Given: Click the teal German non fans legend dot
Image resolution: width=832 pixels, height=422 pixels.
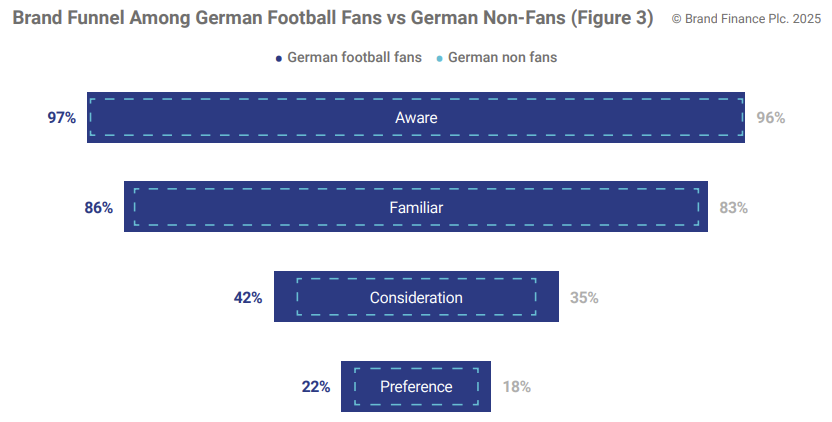Looking at the screenshot, I should (440, 58).
